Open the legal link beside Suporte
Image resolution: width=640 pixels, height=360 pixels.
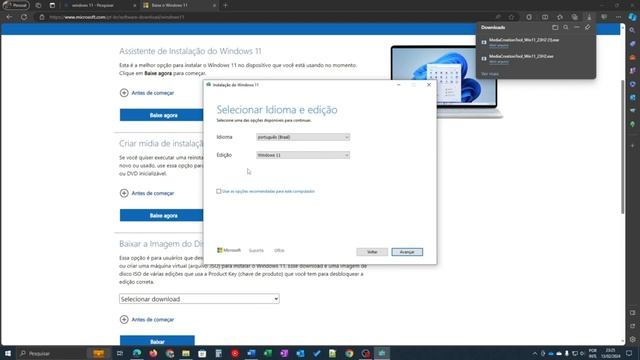point(279,250)
